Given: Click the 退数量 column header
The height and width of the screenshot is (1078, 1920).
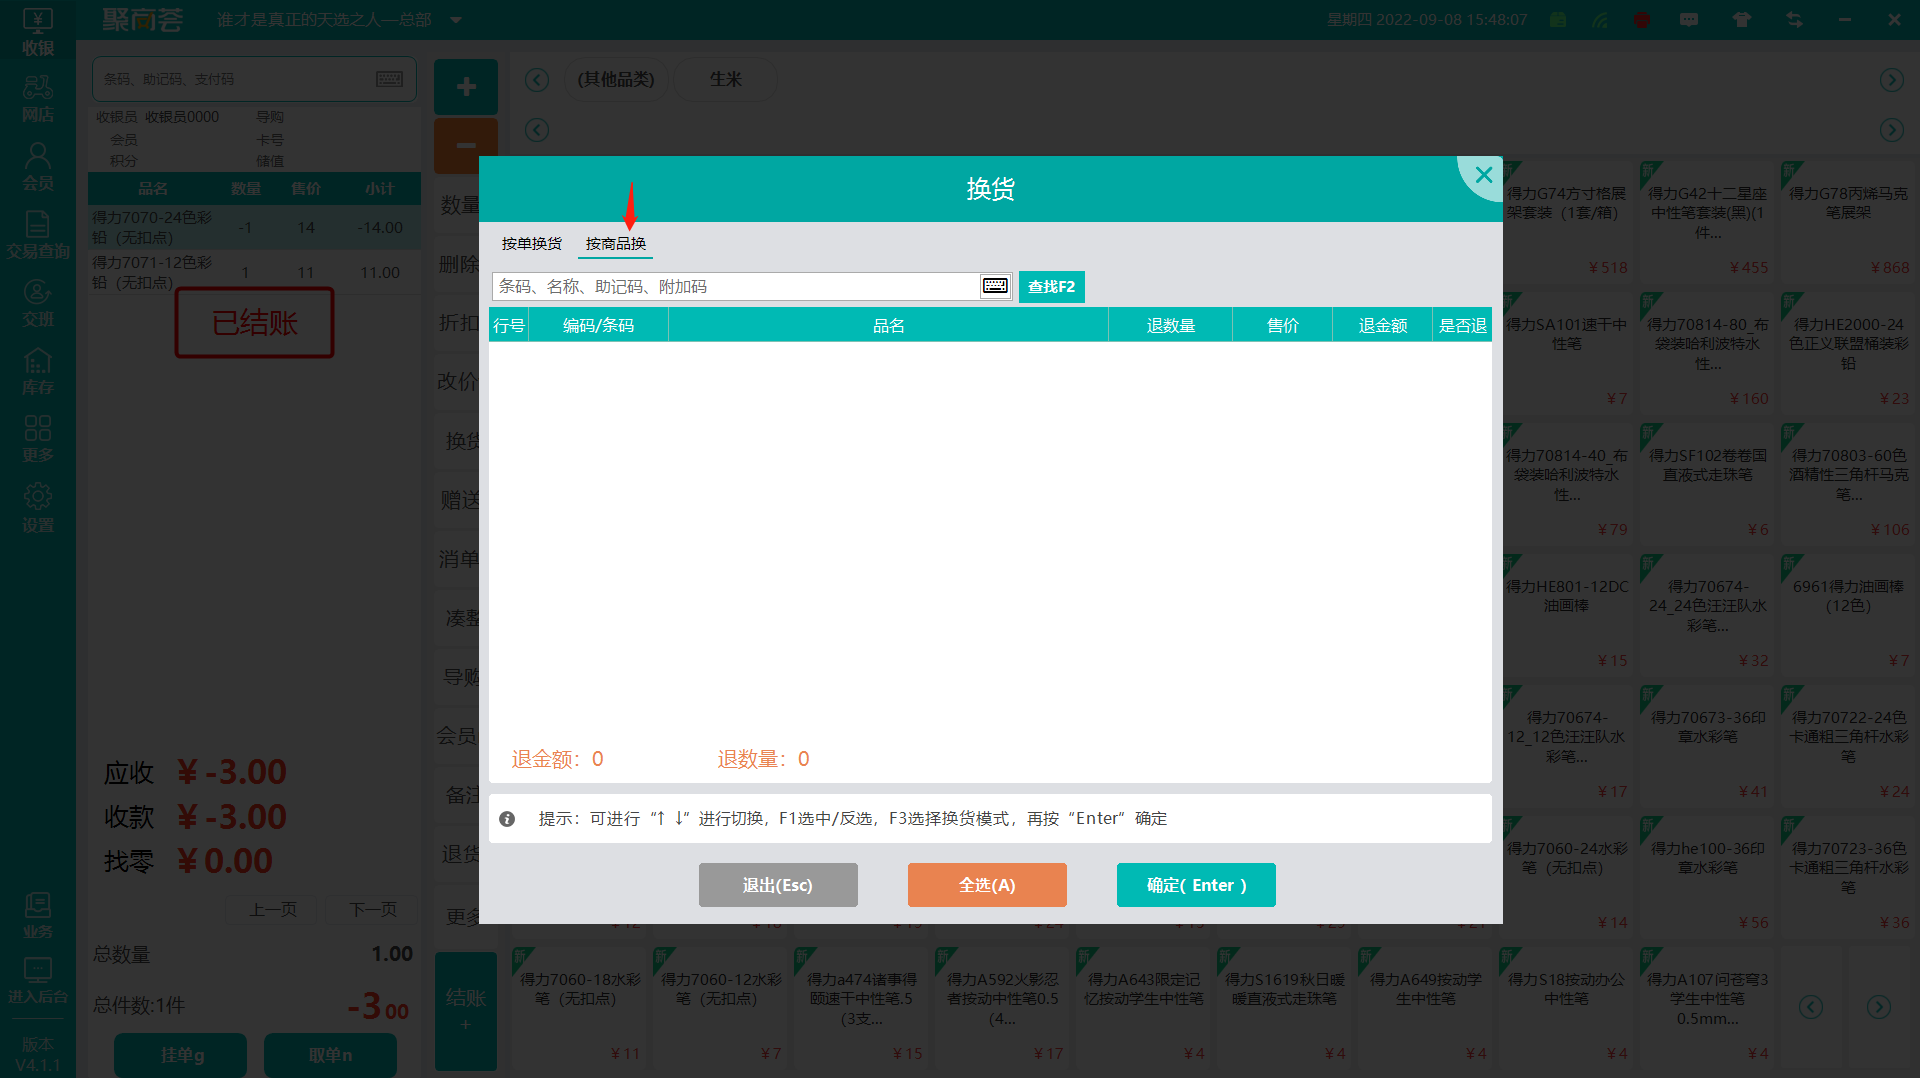Looking at the screenshot, I should click(1170, 325).
